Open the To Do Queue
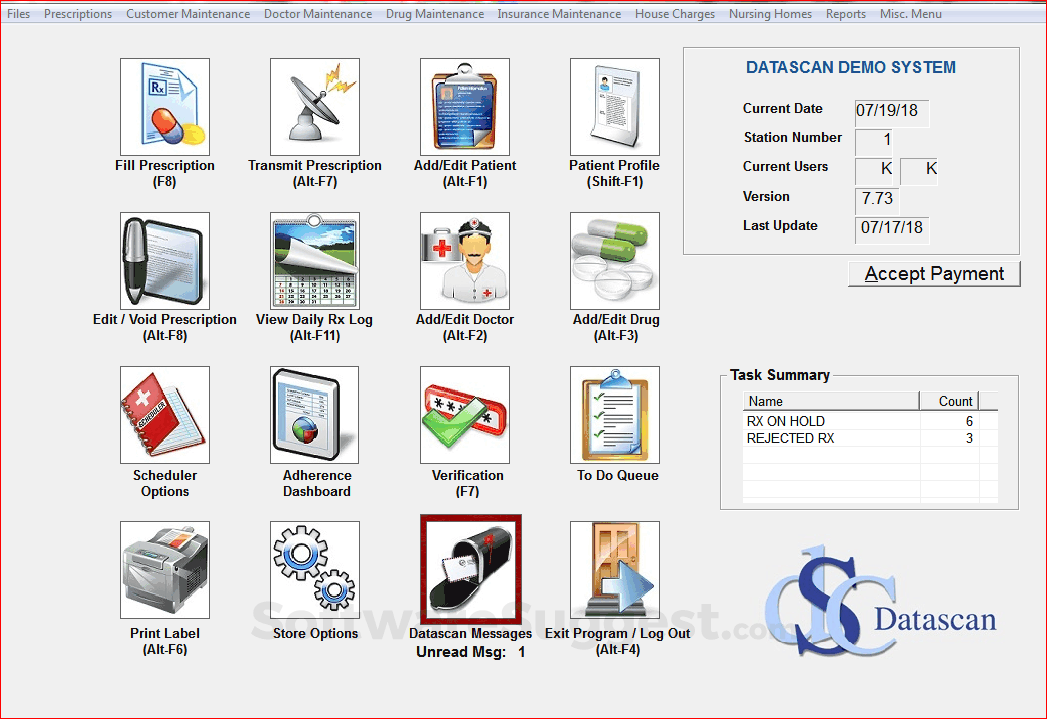This screenshot has height=719, width=1047. [614, 415]
